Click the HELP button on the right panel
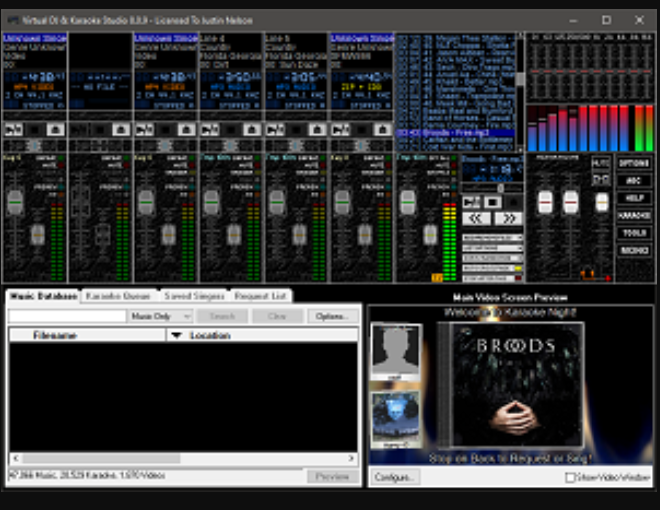The image size is (660, 510). pos(634,198)
